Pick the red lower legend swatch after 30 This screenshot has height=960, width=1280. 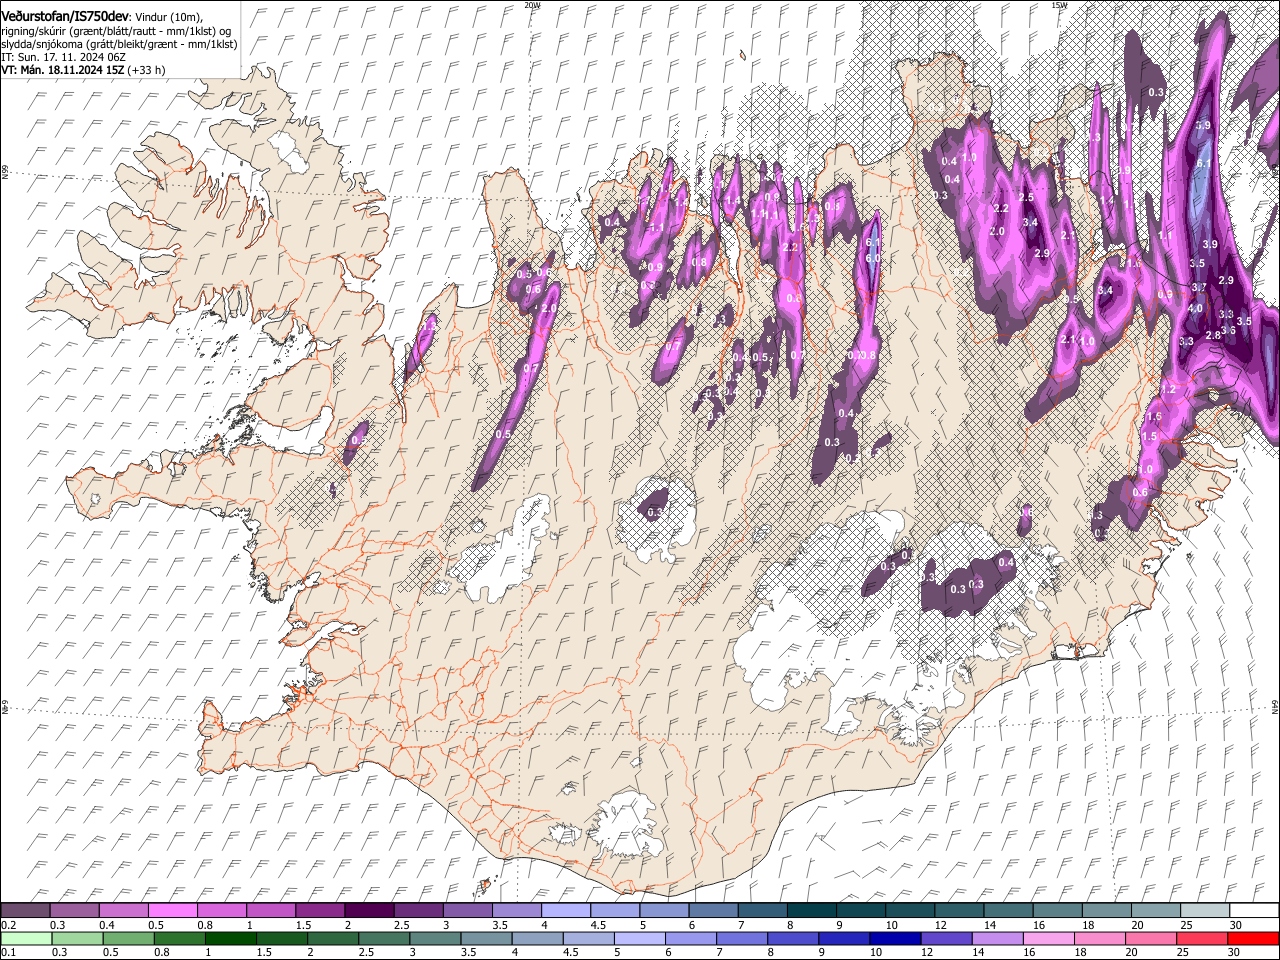click(x=1254, y=938)
